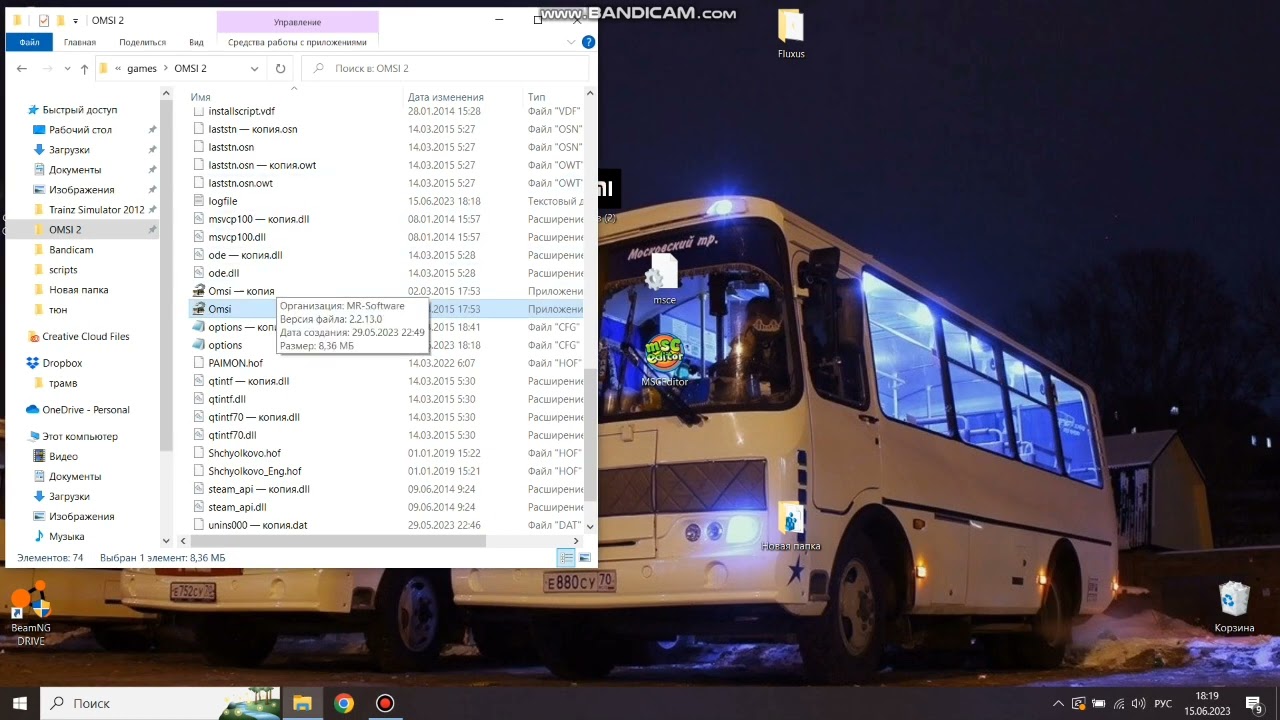Sort by Дата изменения column header

coord(445,97)
